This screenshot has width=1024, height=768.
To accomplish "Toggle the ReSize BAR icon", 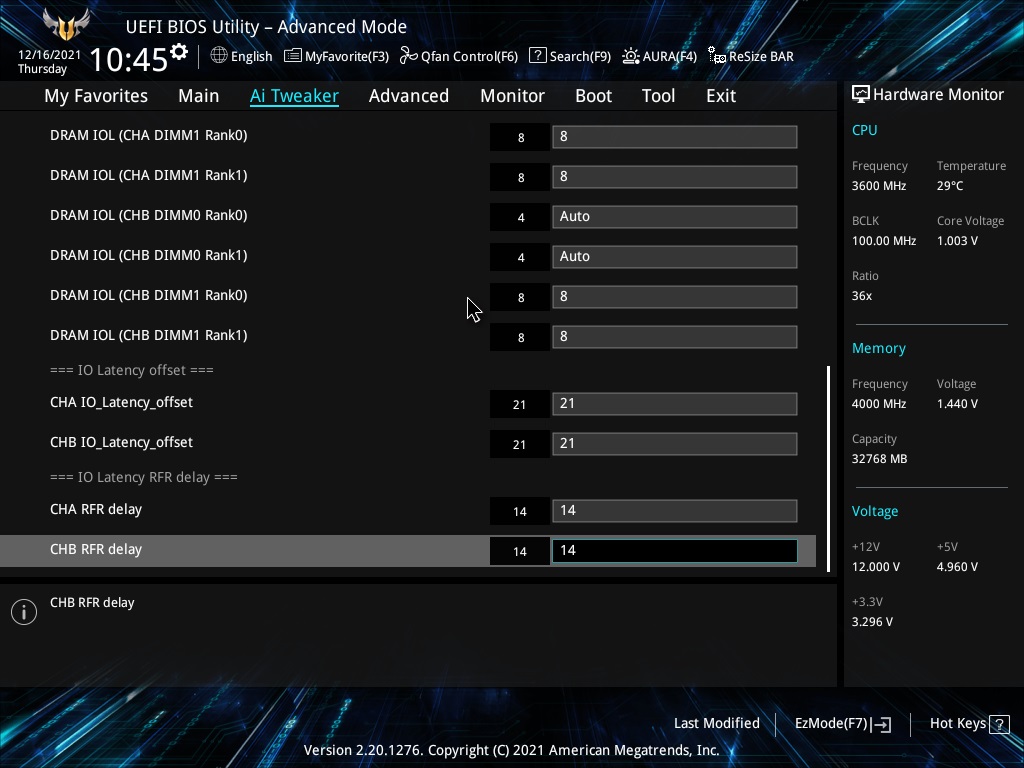I will pos(717,56).
